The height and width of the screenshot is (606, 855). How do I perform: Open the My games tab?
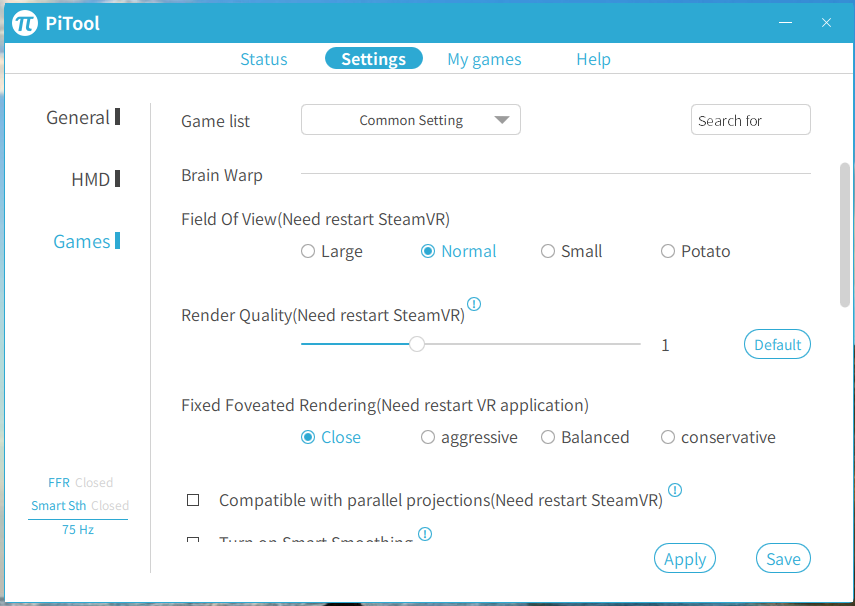click(484, 59)
